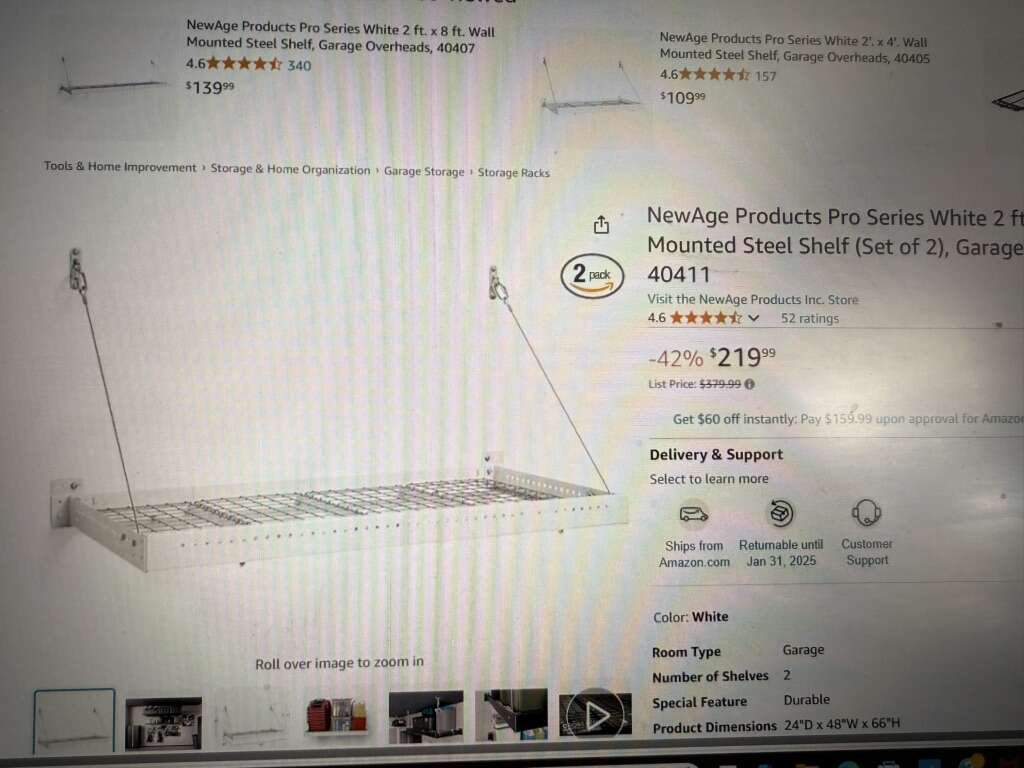This screenshot has width=1024, height=768.
Task: Go to Tools & Home Improvement breadcrumb
Action: click(x=120, y=167)
